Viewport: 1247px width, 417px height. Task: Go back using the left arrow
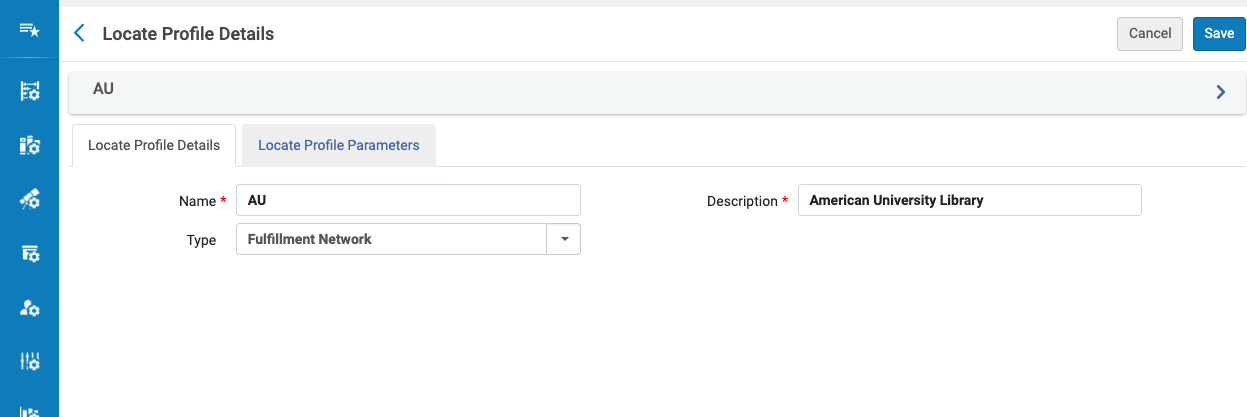point(80,33)
